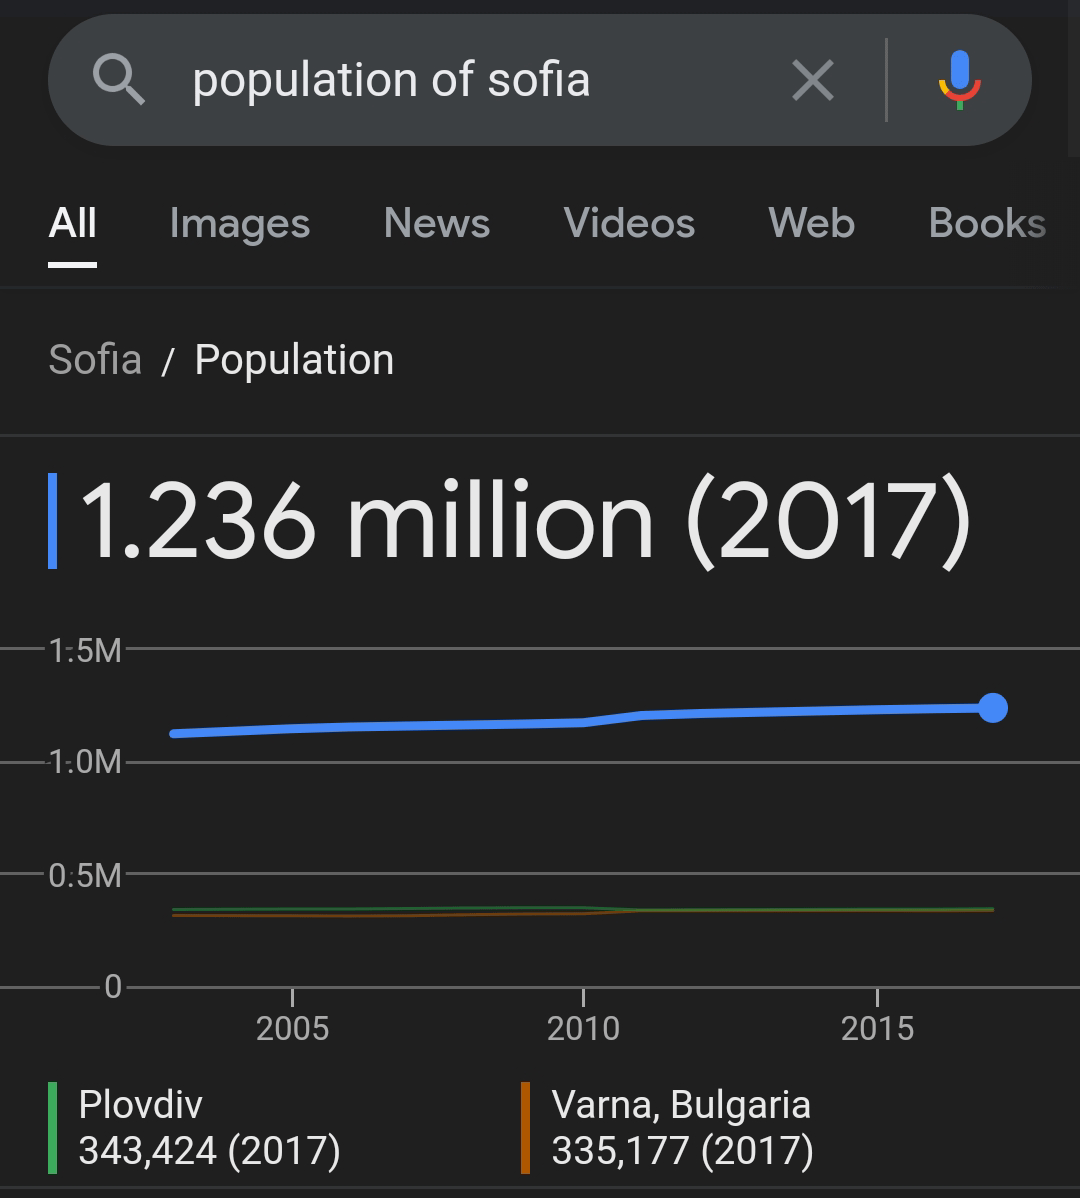Open the Varna, Bulgaria population entry

point(682,1128)
